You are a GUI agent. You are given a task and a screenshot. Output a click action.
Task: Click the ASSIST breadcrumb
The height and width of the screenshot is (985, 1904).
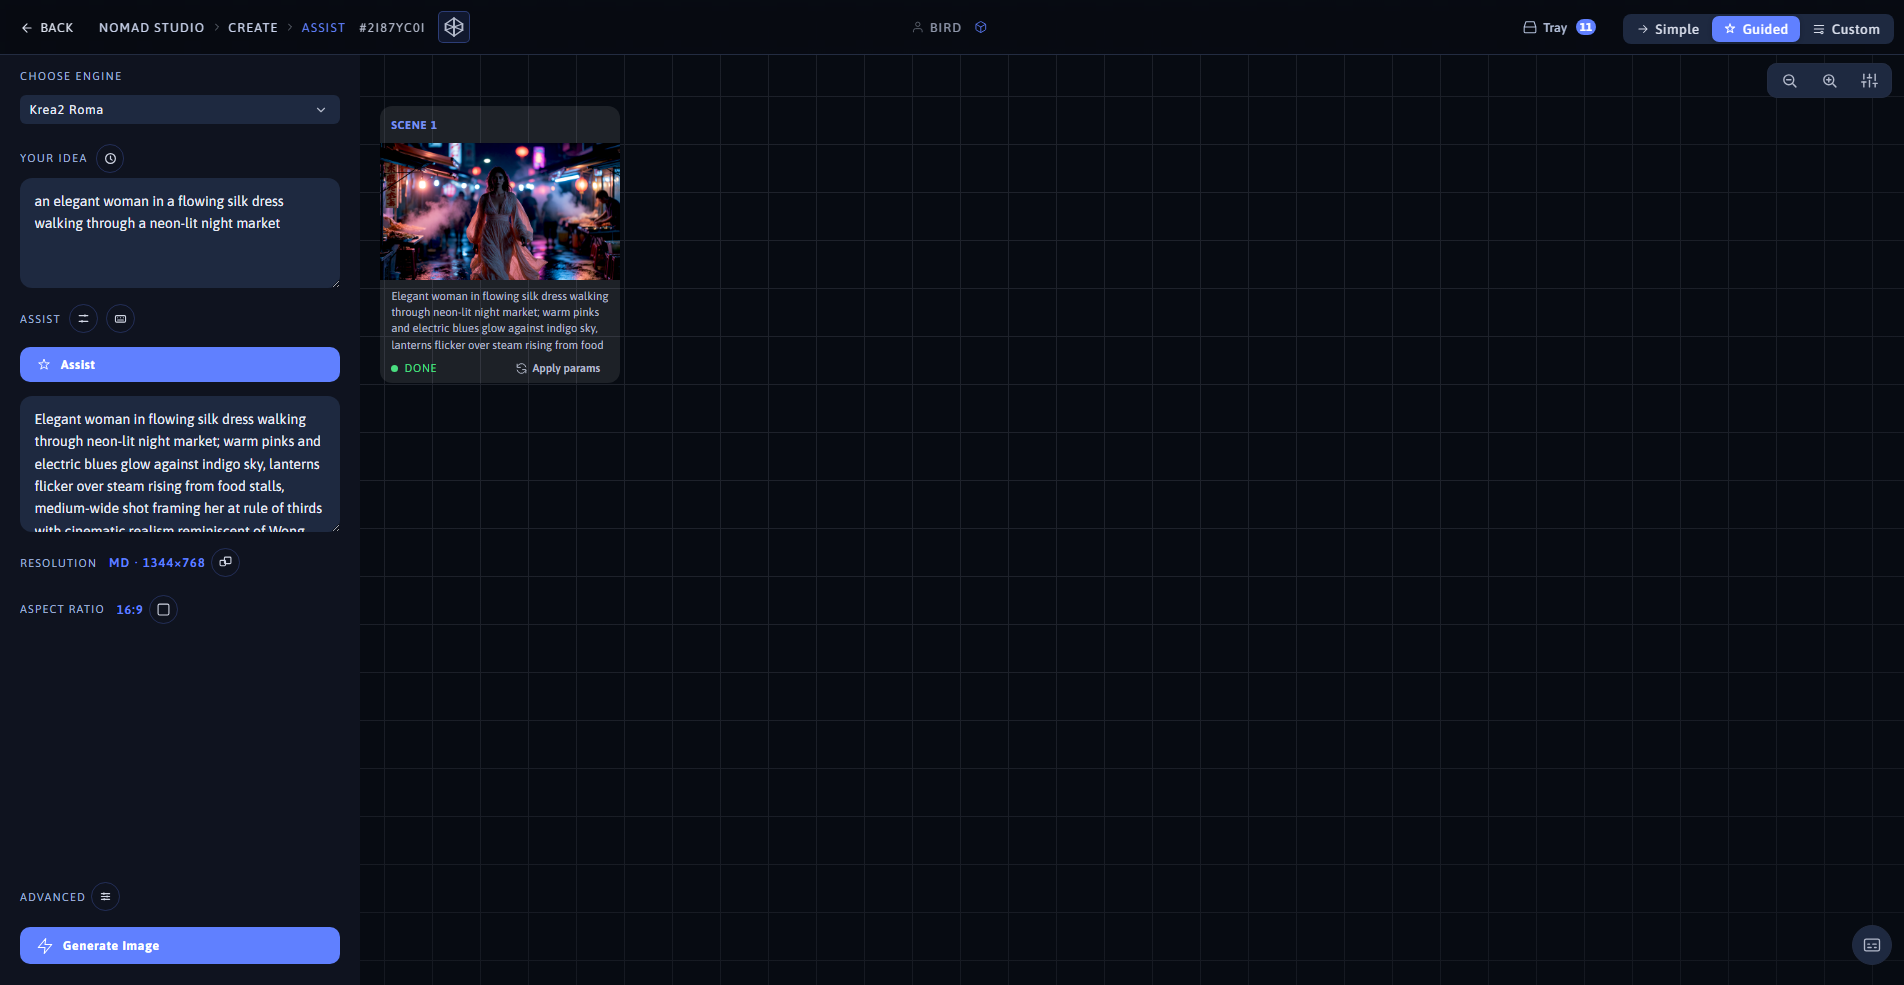323,28
